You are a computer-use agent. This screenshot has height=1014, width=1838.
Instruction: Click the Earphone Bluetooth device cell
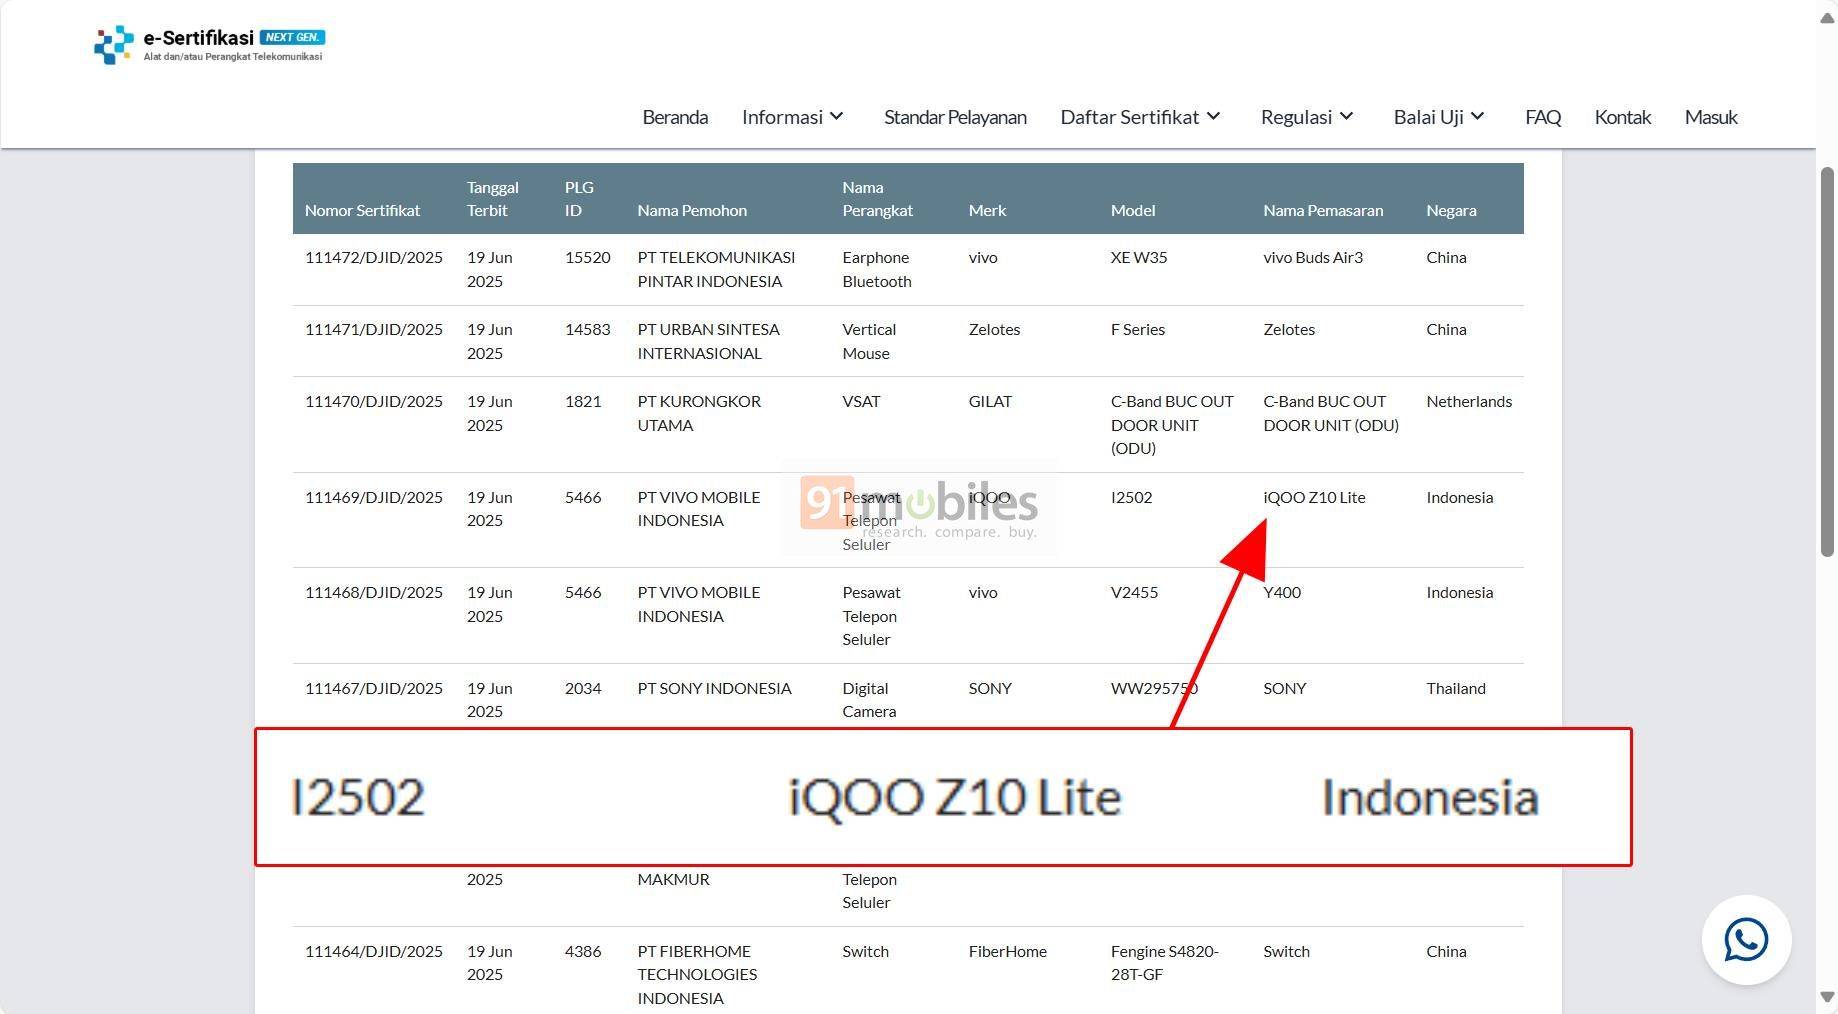(x=877, y=269)
